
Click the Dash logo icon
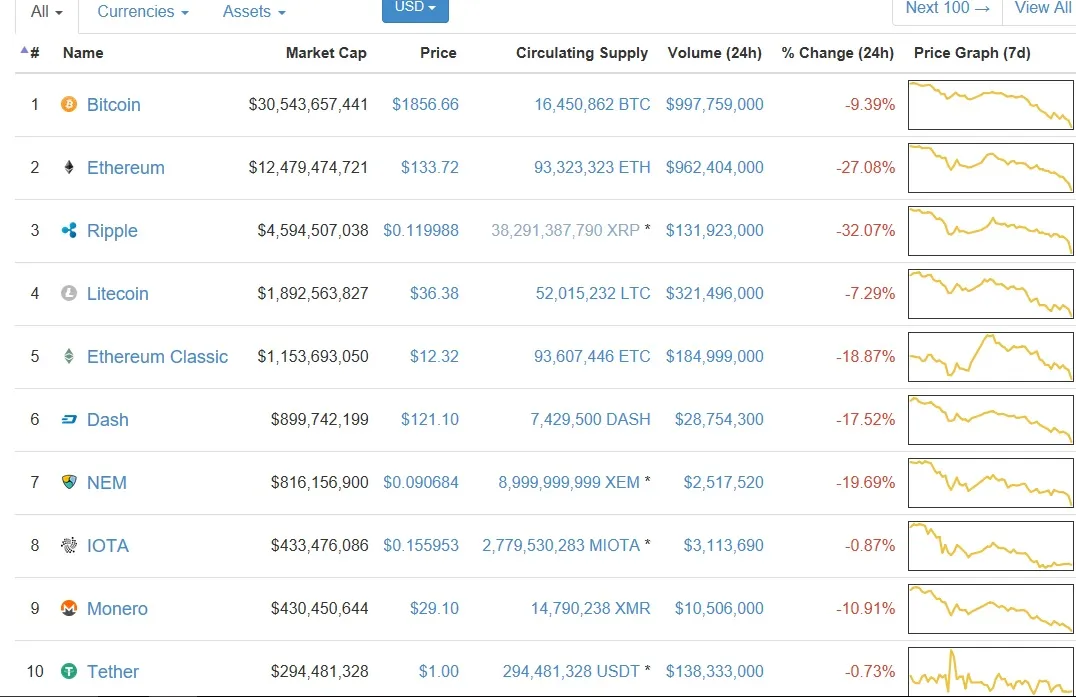[x=69, y=419]
